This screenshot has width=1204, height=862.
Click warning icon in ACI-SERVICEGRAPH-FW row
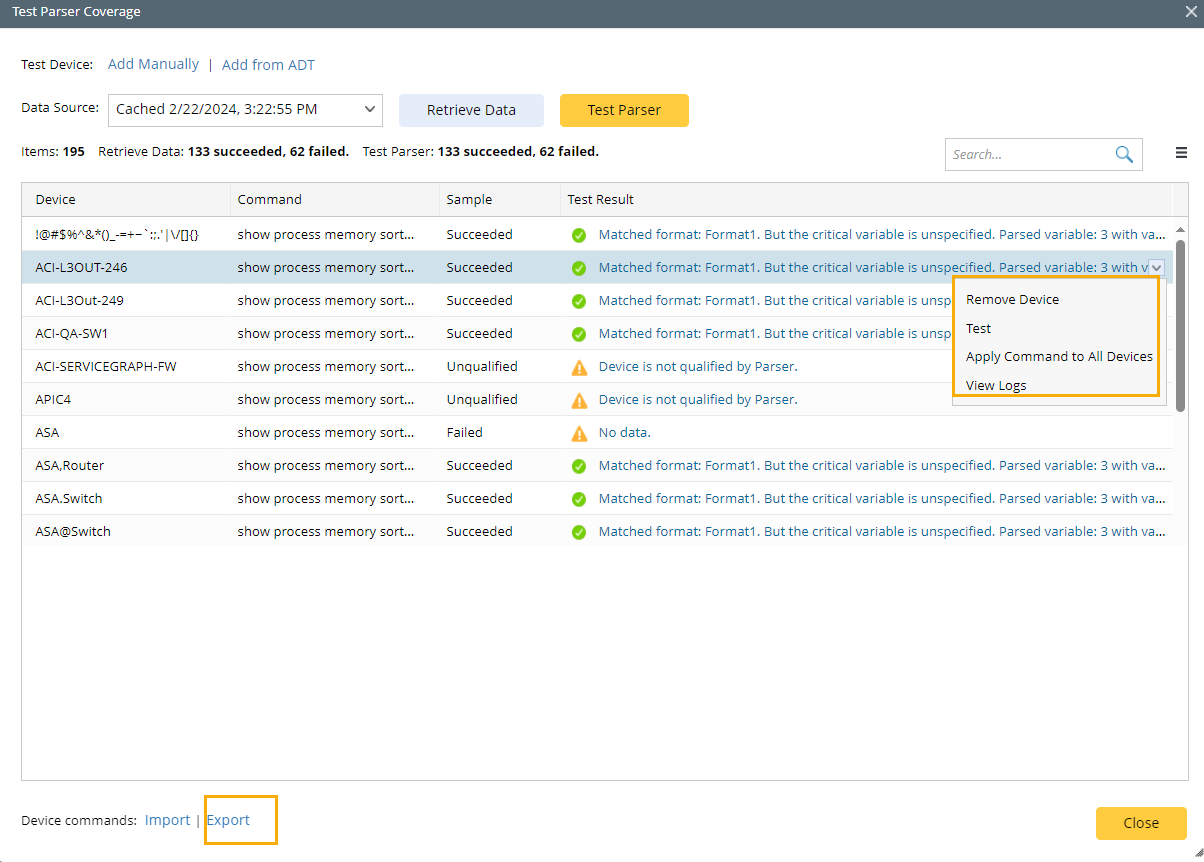579,367
